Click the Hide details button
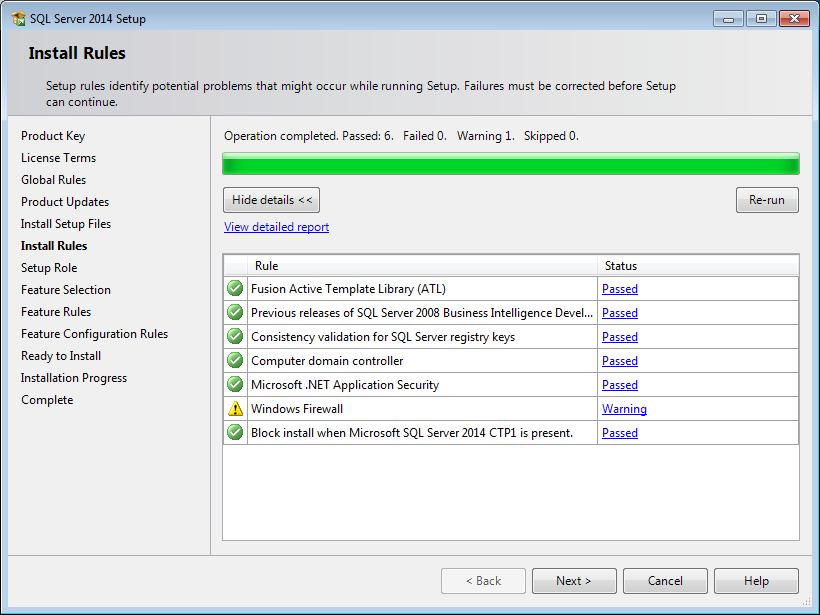 tap(270, 200)
